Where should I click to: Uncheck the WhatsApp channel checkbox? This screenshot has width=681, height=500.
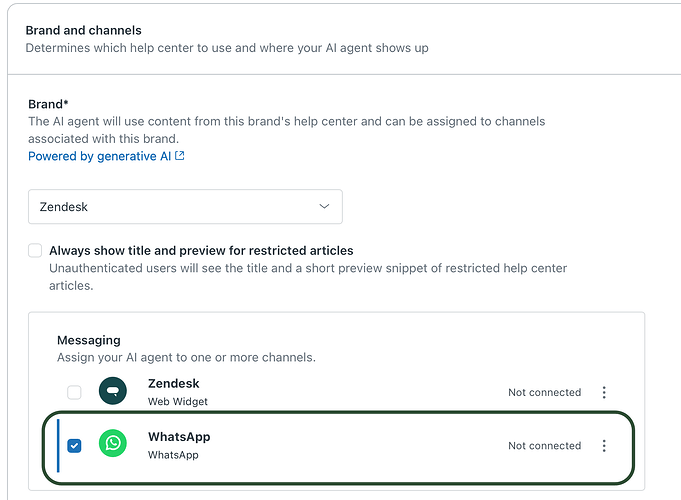[x=74, y=446]
